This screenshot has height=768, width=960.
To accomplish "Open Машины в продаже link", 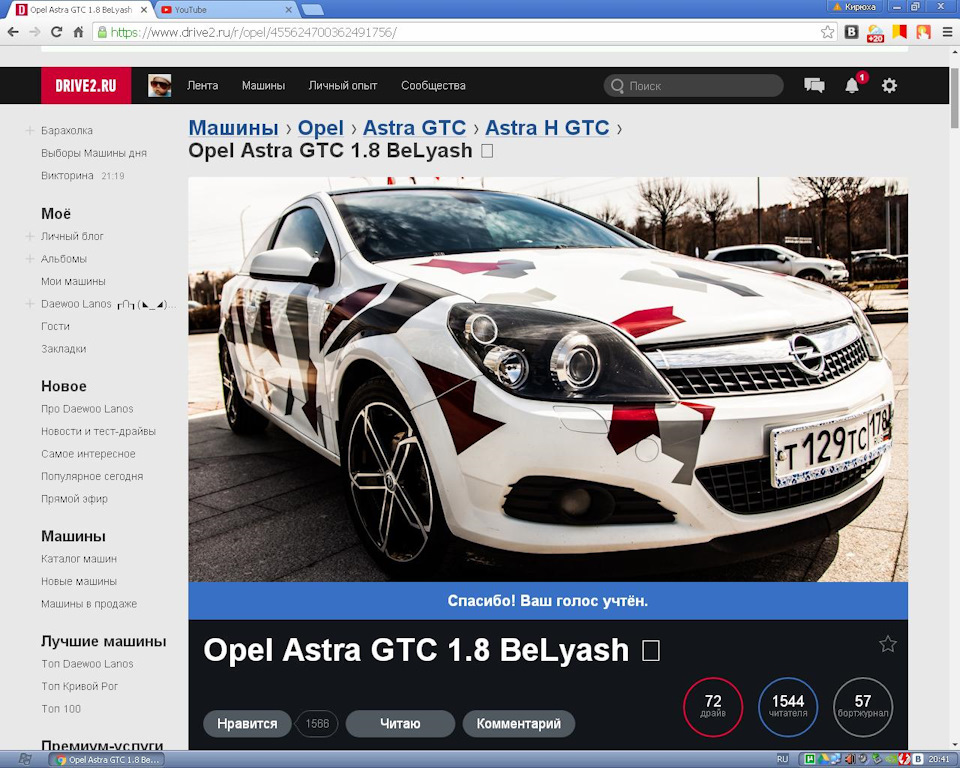I will [x=89, y=604].
